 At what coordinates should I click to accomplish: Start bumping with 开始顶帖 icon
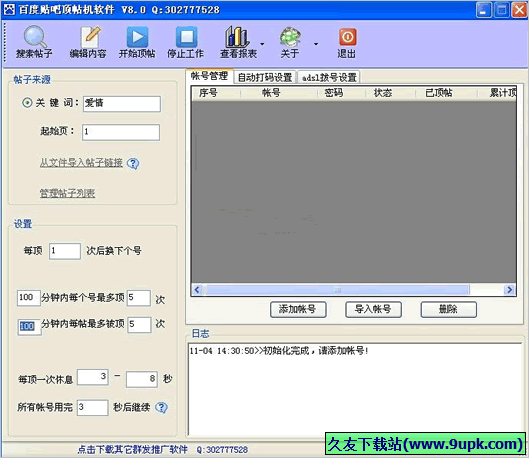[x=137, y=36]
